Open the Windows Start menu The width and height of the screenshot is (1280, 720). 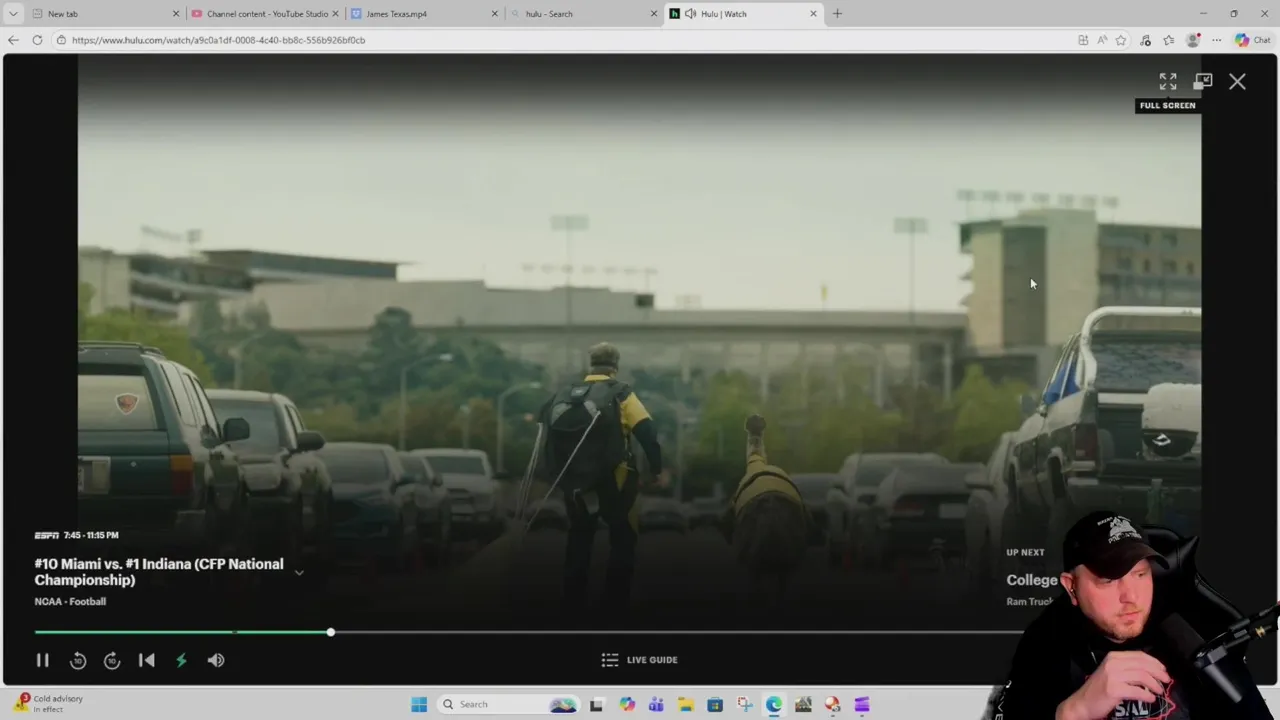coord(419,704)
